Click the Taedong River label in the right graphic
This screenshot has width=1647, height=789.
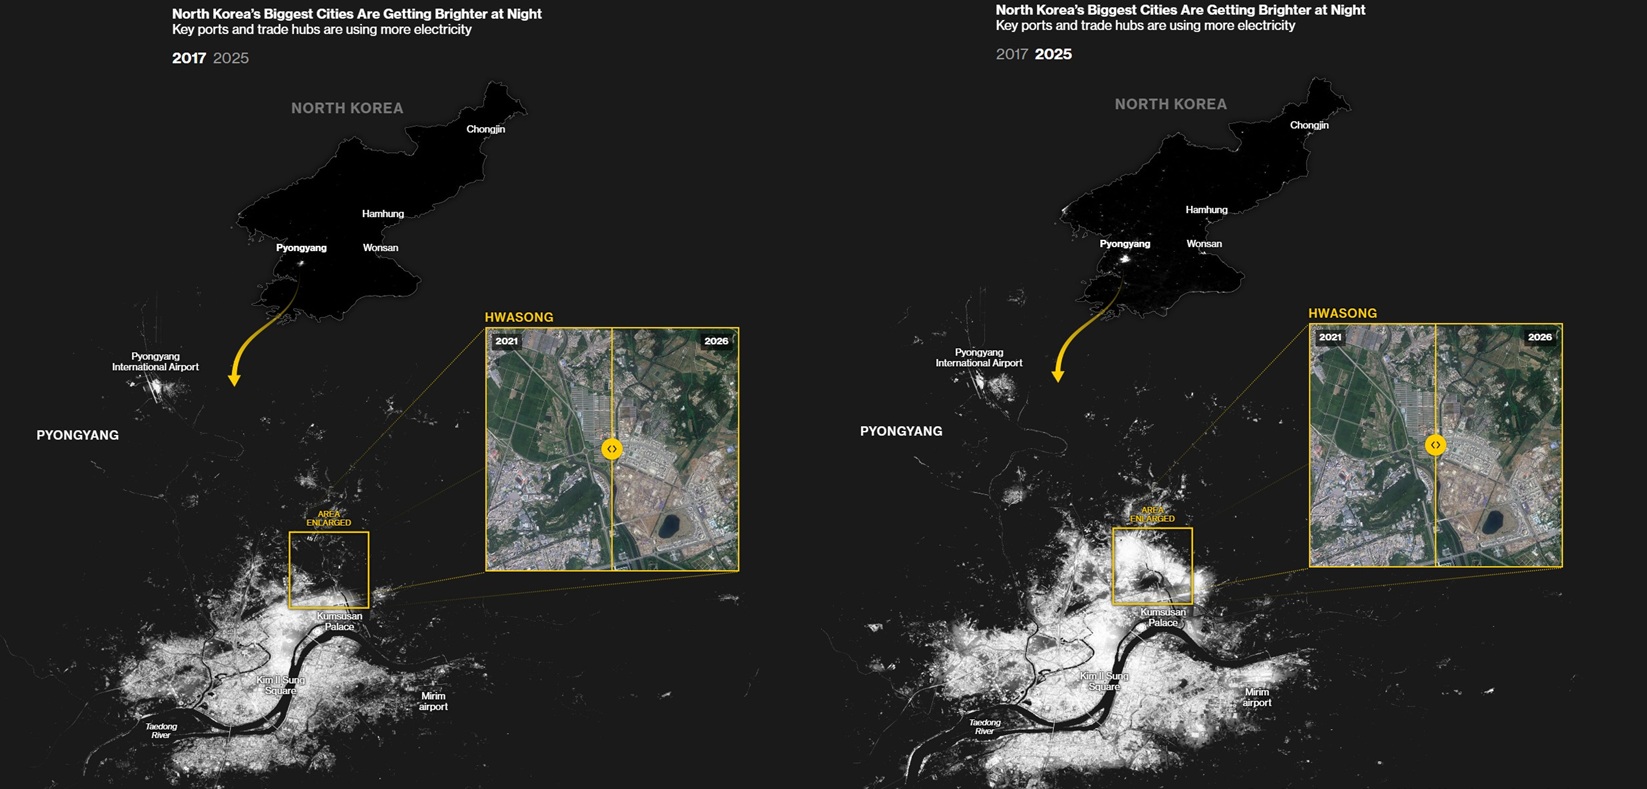tap(985, 727)
